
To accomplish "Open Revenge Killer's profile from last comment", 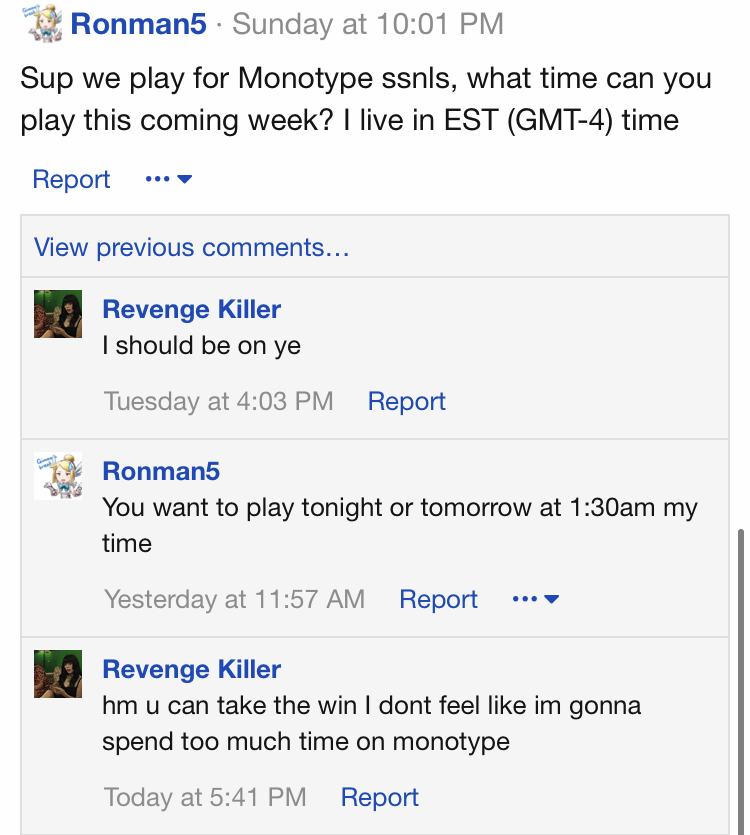I will (x=191, y=669).
